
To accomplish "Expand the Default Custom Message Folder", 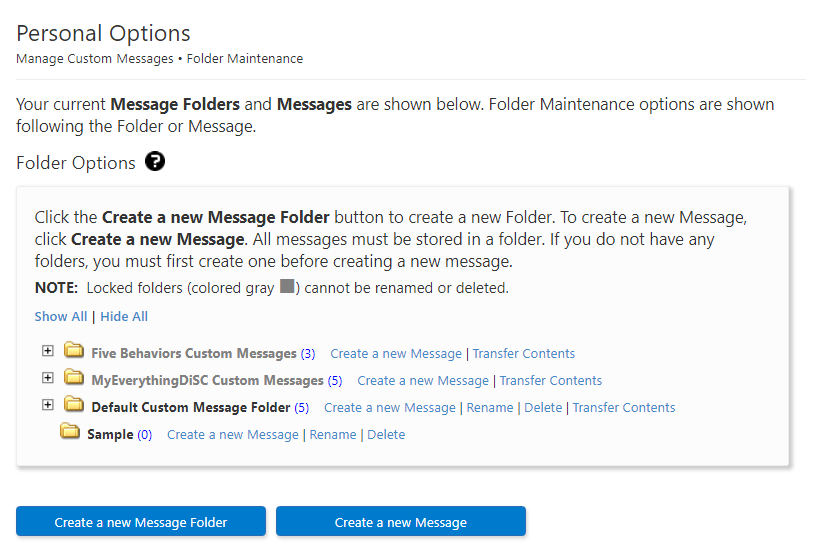I will 47,405.
